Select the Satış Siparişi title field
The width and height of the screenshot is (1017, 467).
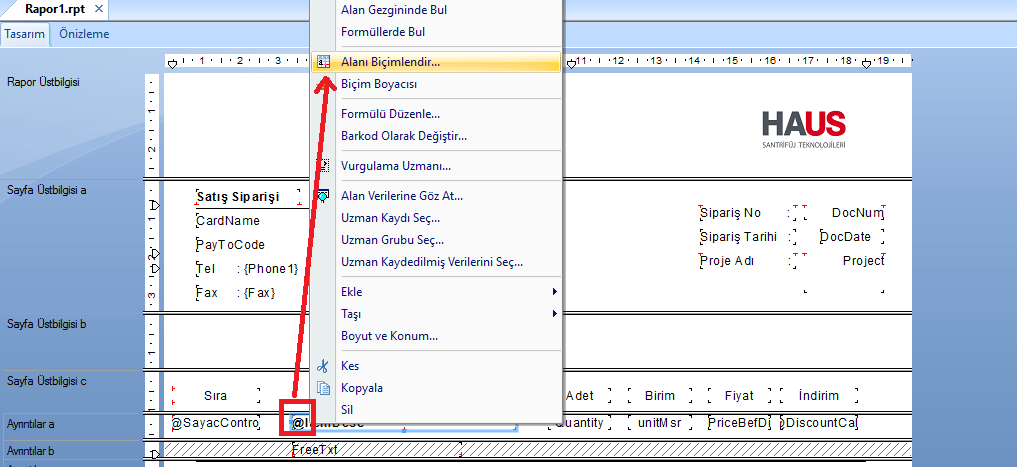pyautogui.click(x=238, y=196)
